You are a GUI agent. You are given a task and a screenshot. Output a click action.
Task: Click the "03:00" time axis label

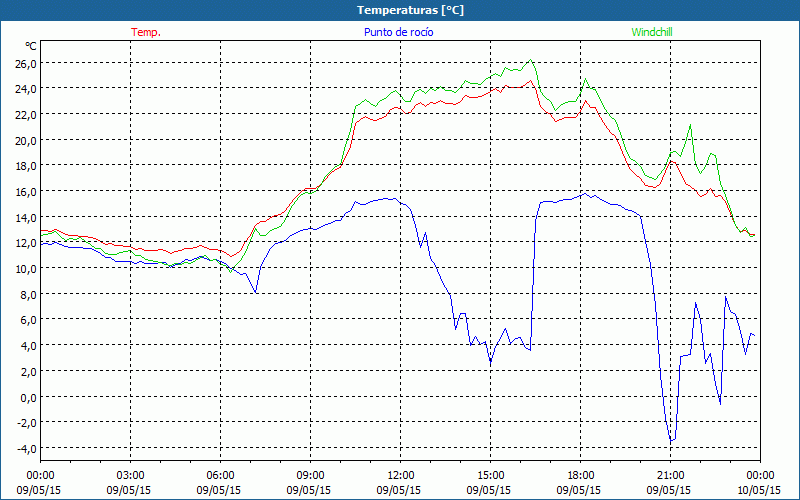coord(130,476)
